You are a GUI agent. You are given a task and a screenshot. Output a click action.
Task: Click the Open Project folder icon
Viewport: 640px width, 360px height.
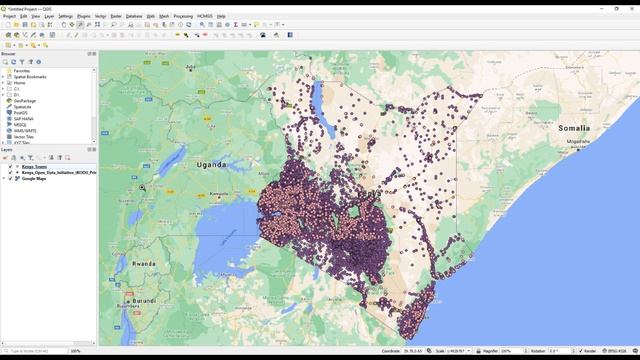pos(16,25)
